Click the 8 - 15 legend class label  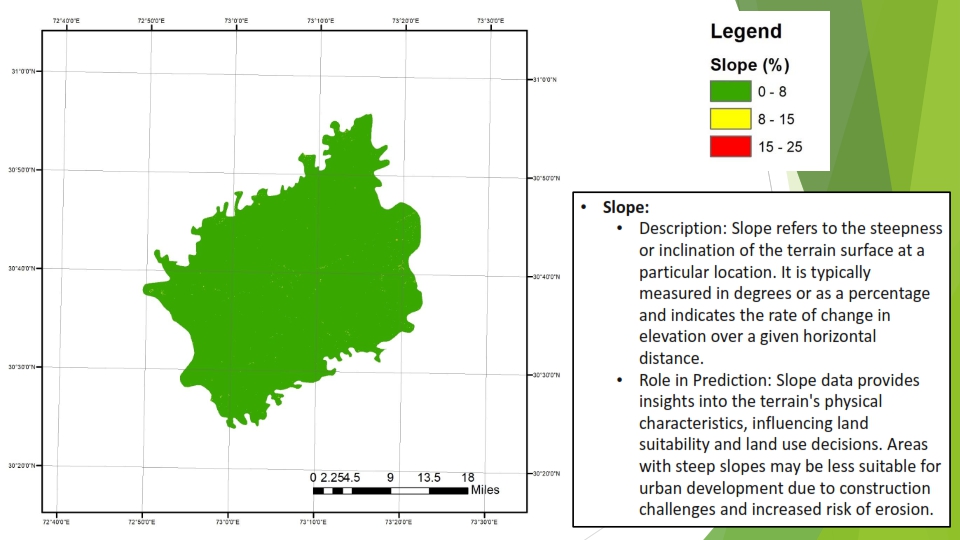(775, 119)
